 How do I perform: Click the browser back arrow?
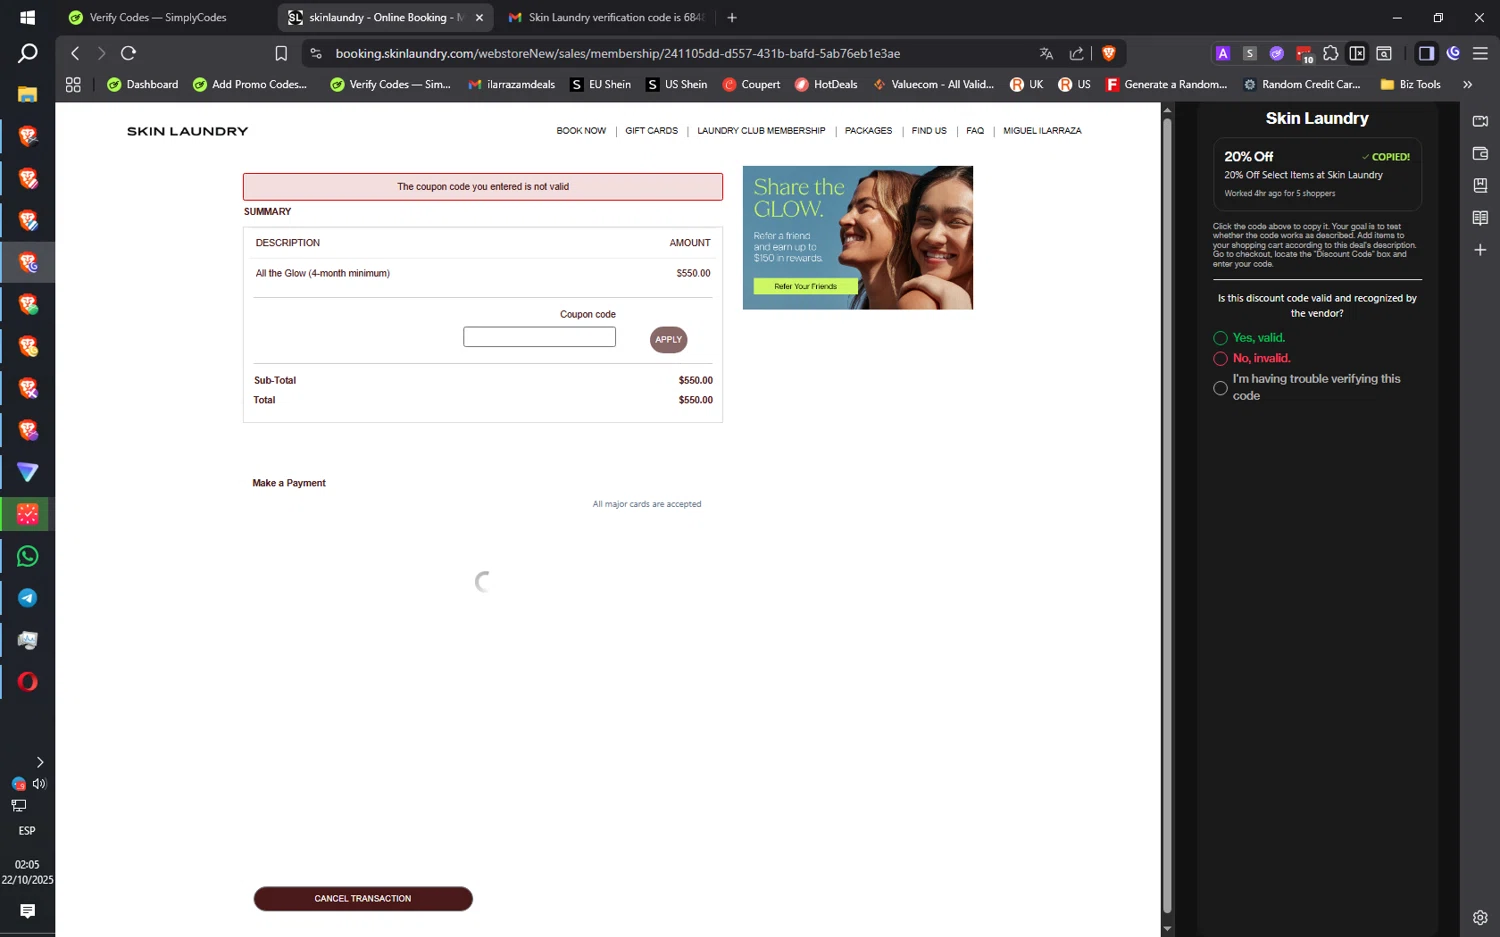pyautogui.click(x=75, y=53)
